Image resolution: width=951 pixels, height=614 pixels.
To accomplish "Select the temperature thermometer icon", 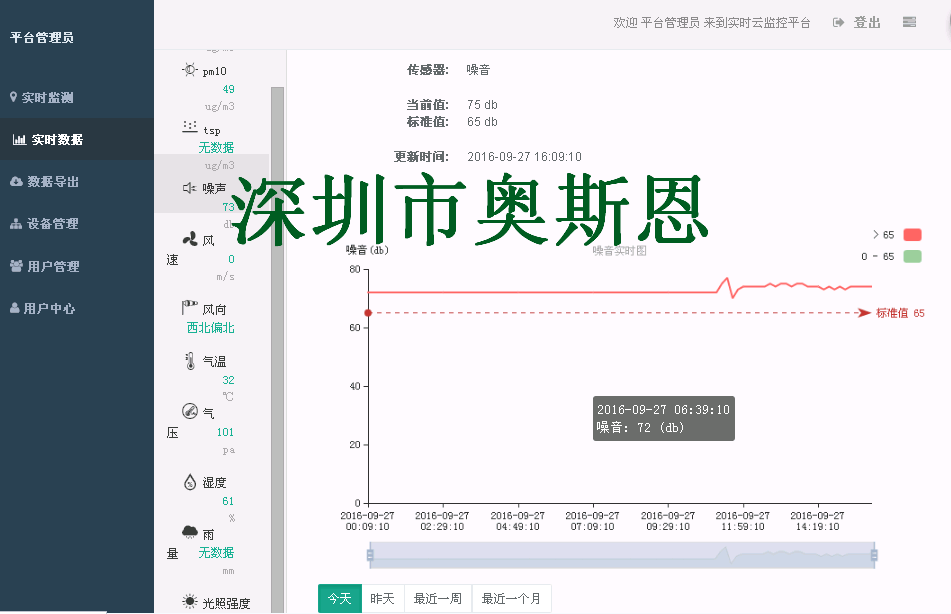I will [190, 361].
